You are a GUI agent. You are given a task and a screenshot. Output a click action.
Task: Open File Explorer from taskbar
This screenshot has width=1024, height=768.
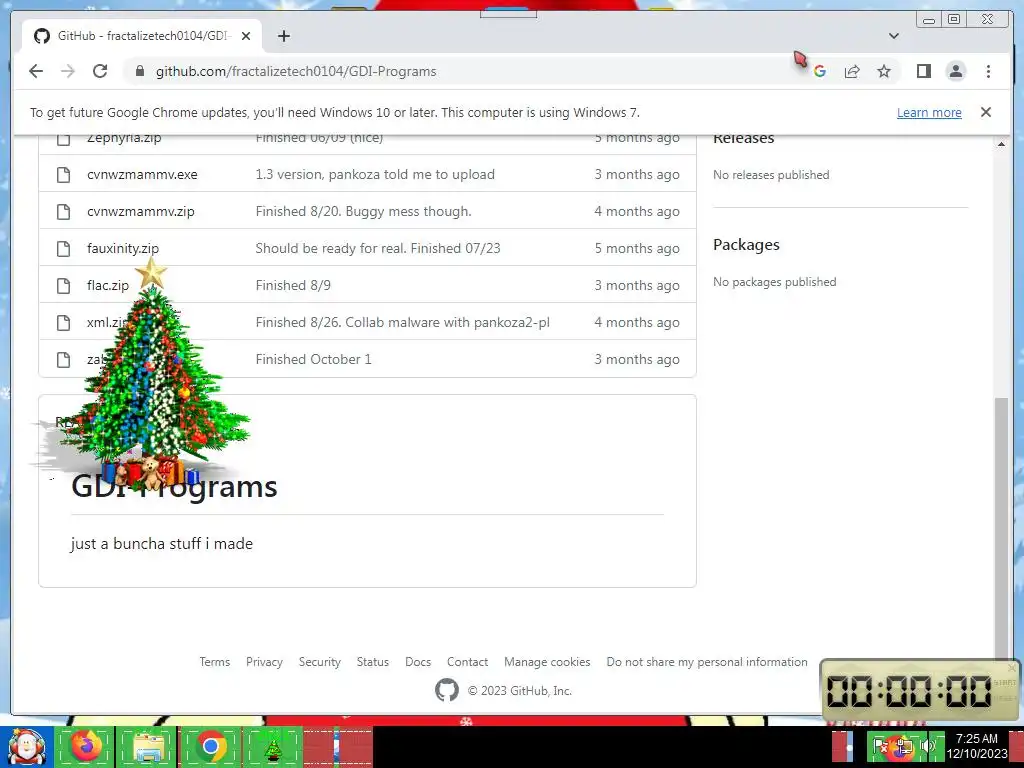pyautogui.click(x=148, y=746)
